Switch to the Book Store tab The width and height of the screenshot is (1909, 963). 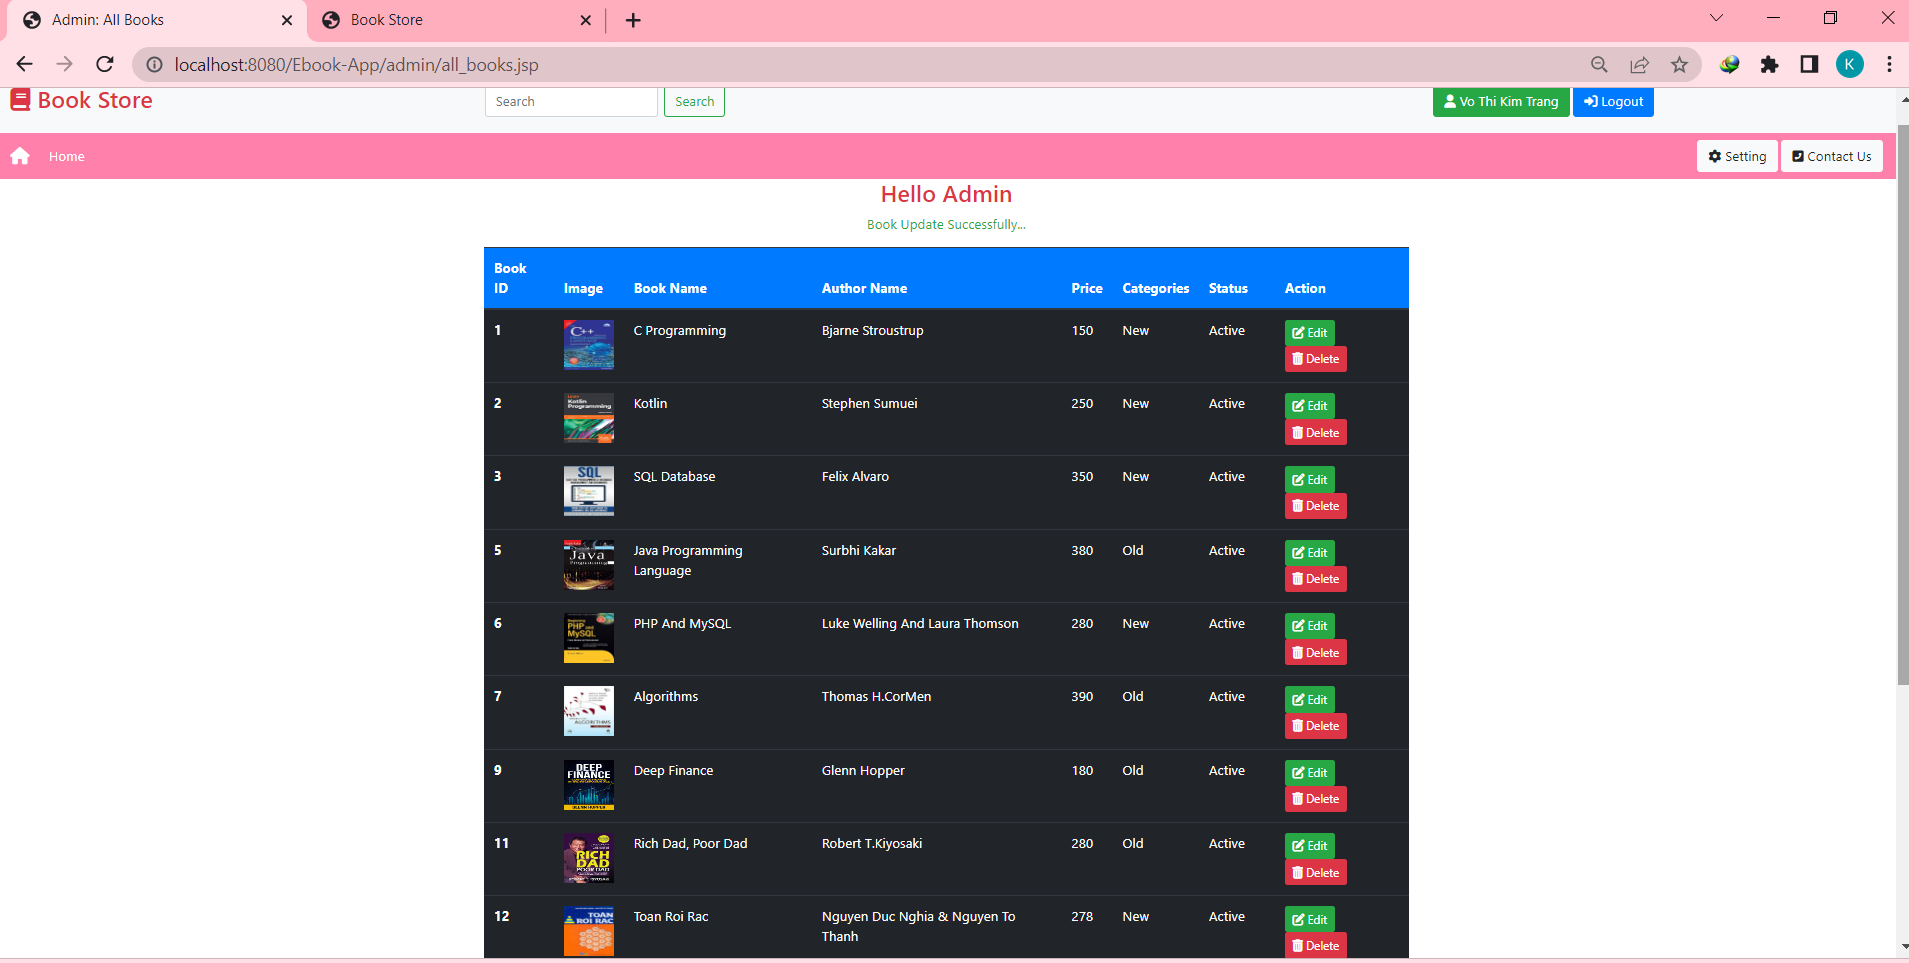click(456, 20)
